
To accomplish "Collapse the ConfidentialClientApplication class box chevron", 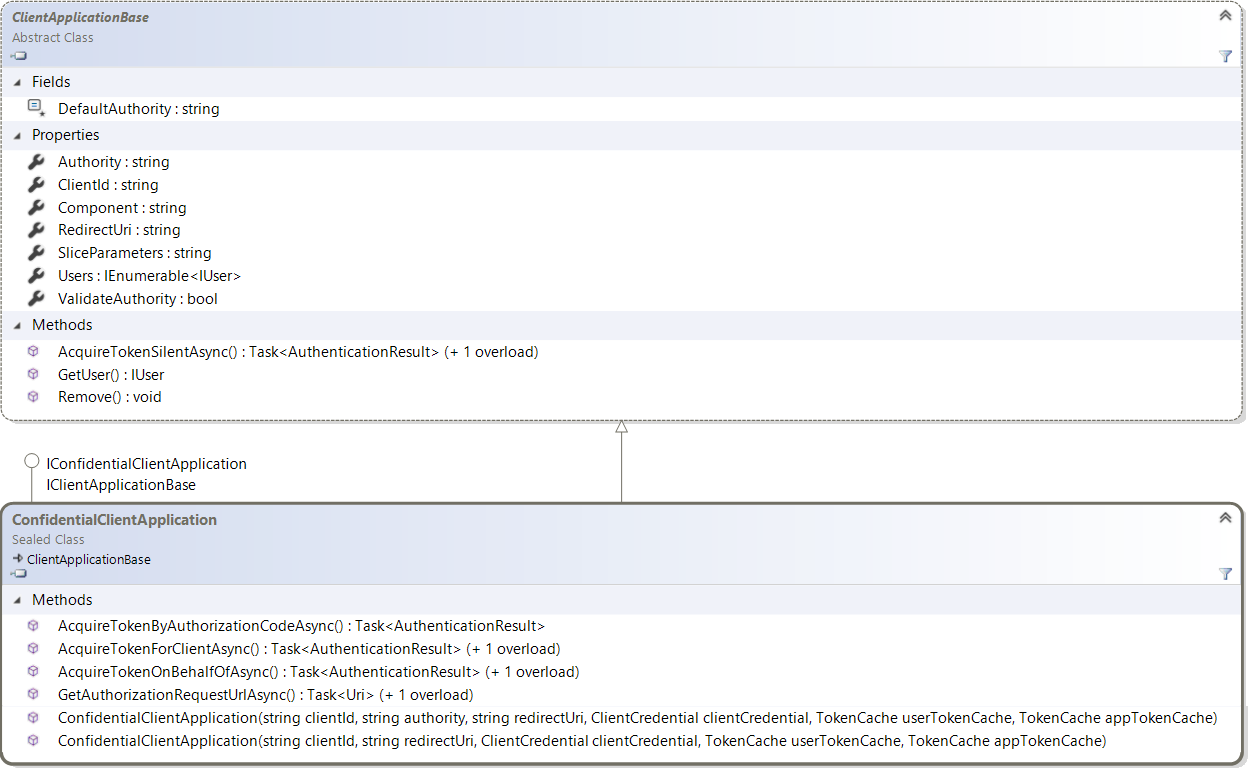I will (x=1225, y=518).
